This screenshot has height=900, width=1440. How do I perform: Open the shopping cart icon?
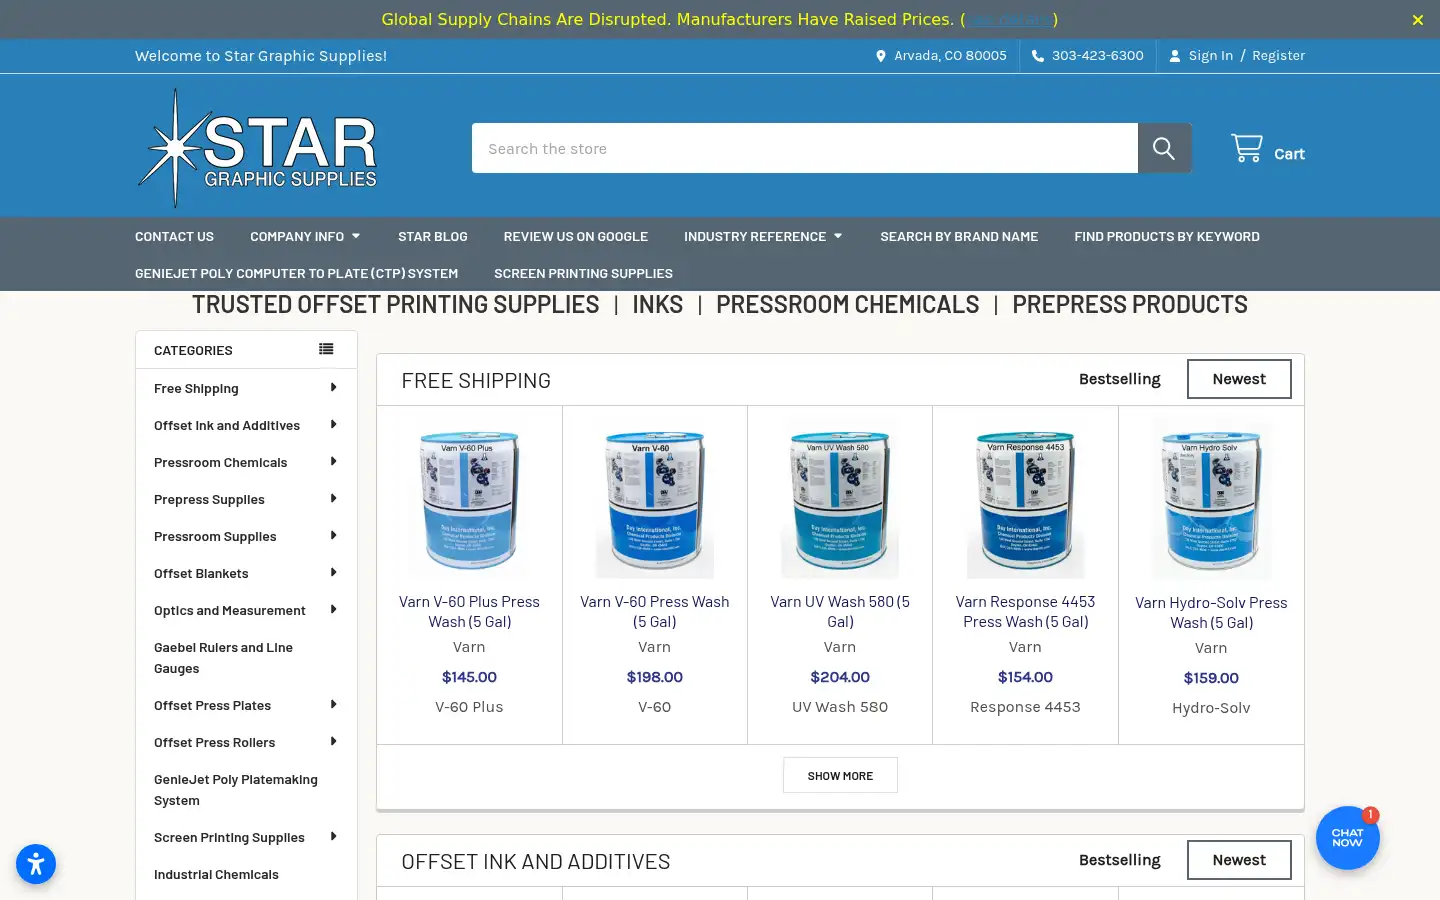(1247, 148)
